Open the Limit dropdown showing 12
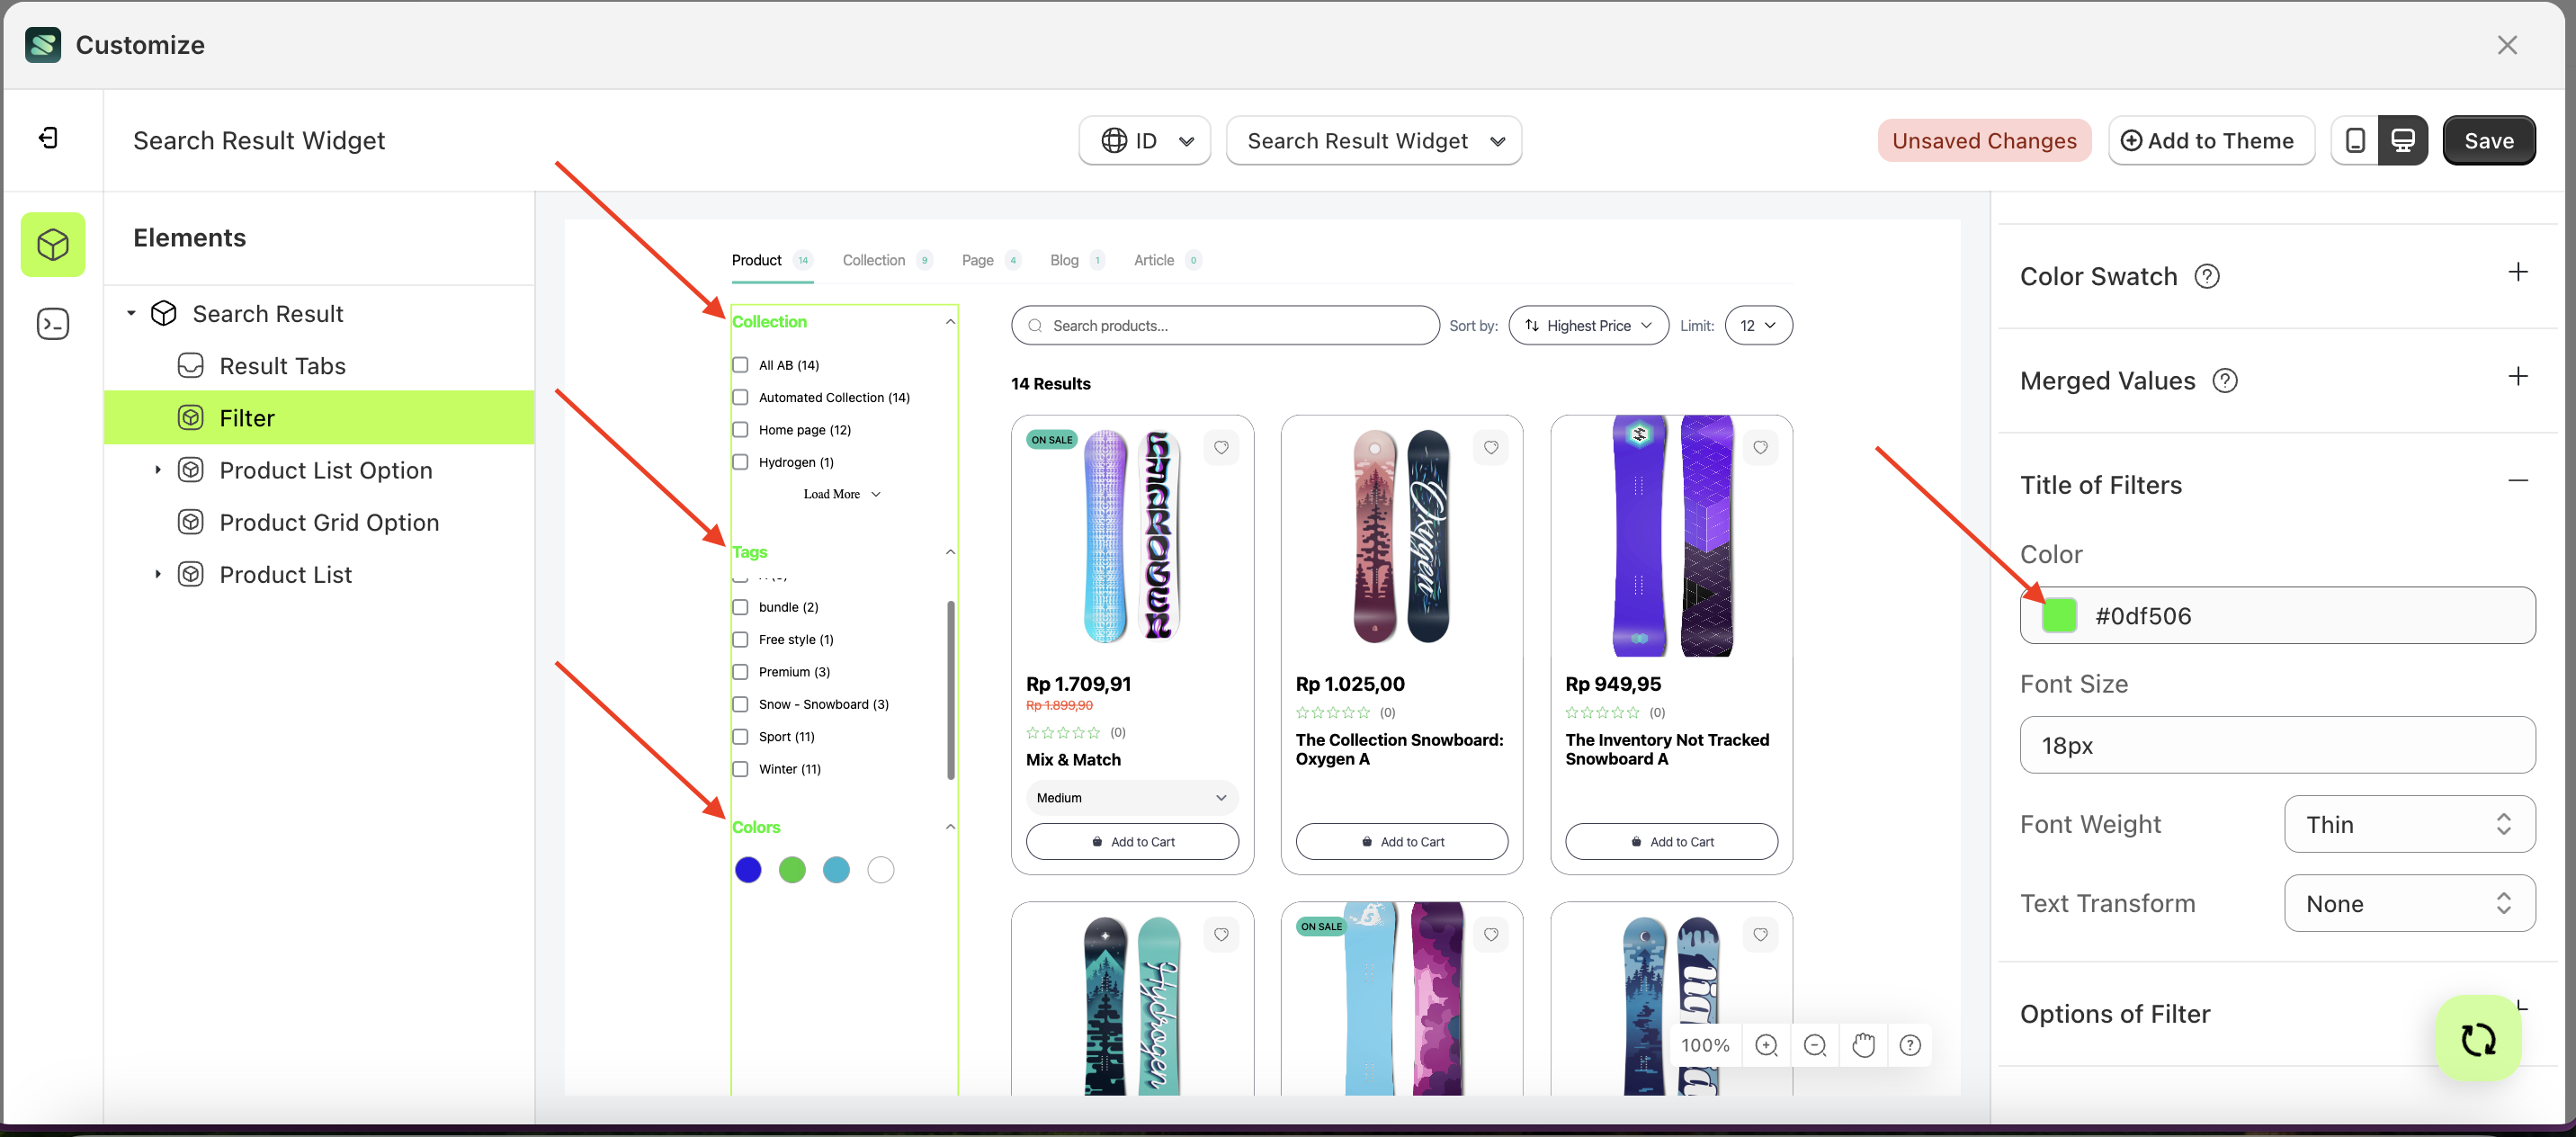This screenshot has width=2576, height=1137. tap(1758, 325)
